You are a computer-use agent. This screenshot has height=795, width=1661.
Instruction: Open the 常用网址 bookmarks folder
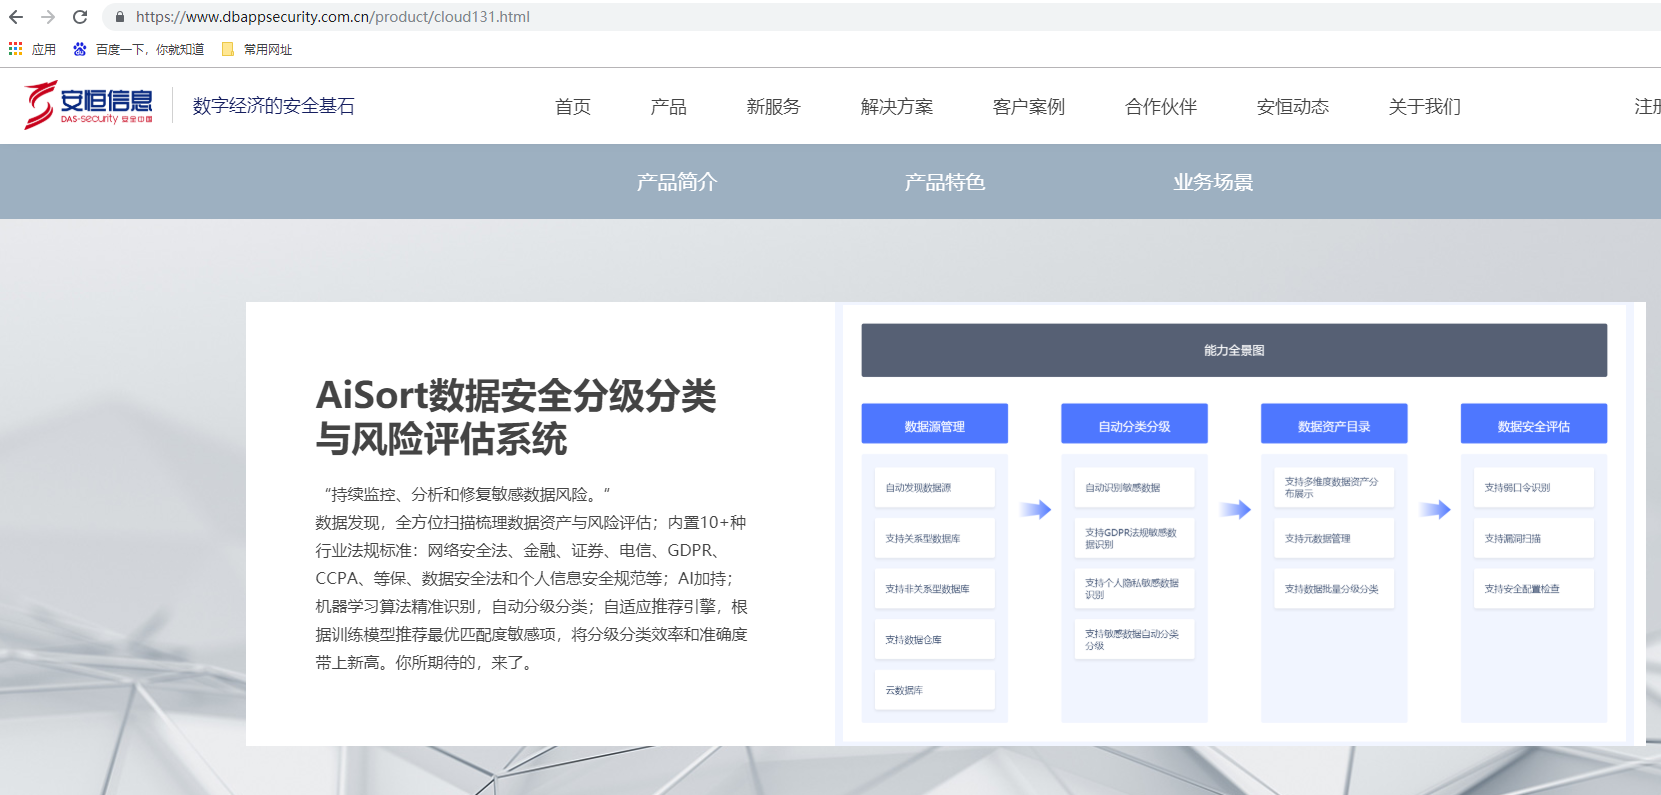(257, 49)
